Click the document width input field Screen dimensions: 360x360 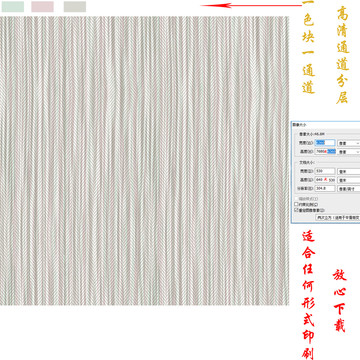coord(325,171)
